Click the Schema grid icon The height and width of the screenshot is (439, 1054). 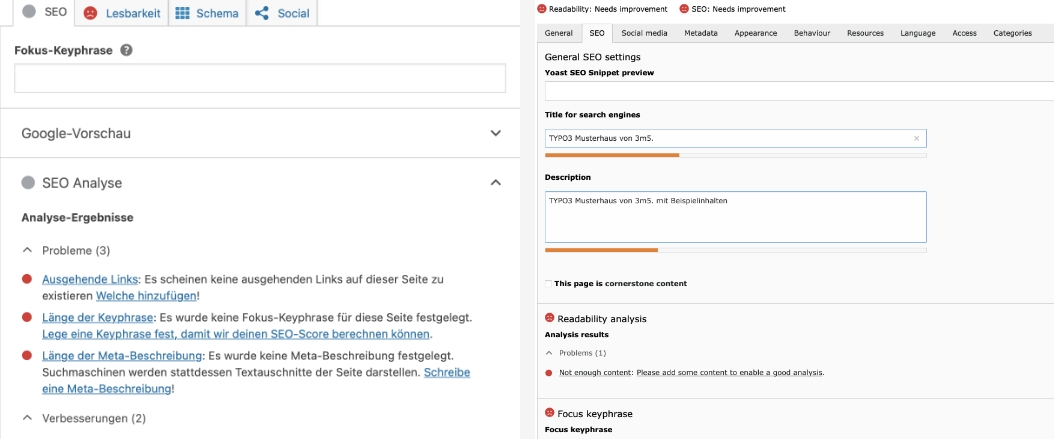(182, 13)
